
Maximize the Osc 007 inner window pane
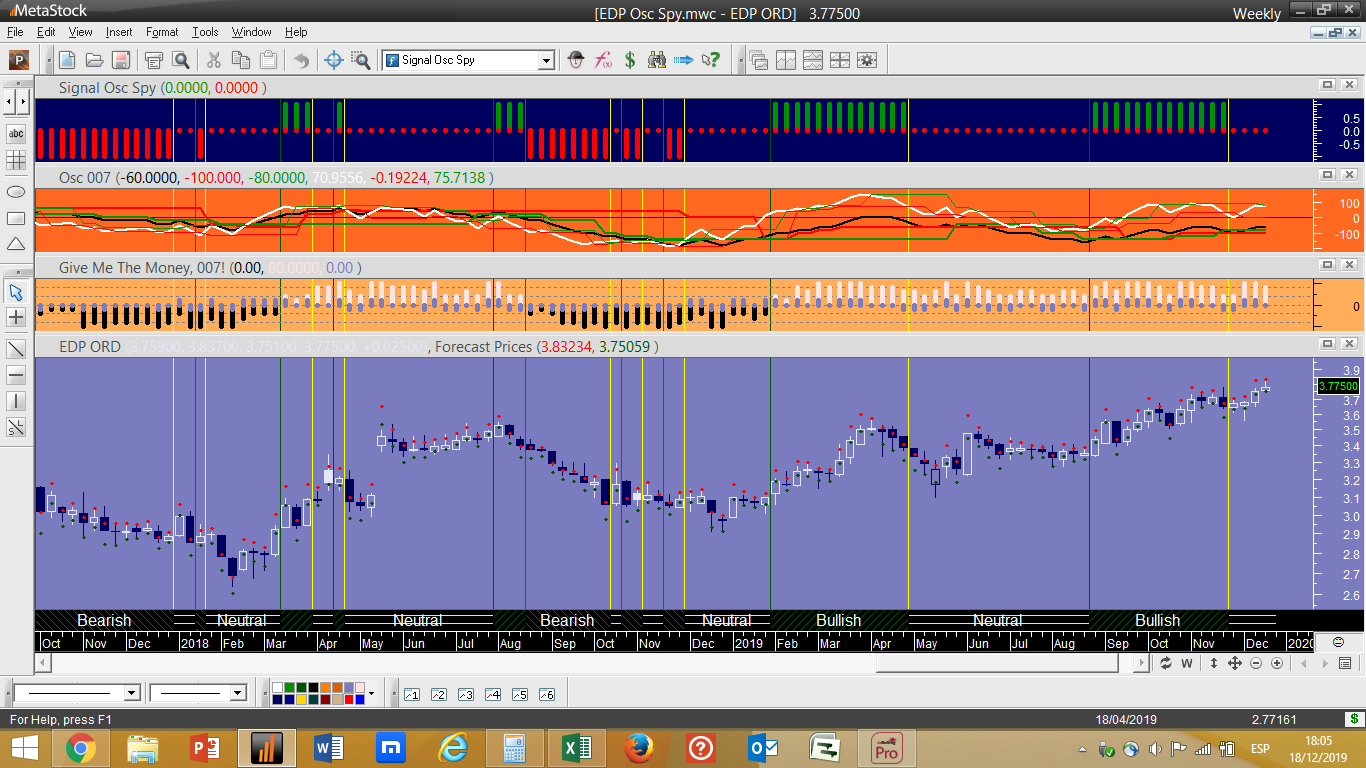pos(1327,176)
